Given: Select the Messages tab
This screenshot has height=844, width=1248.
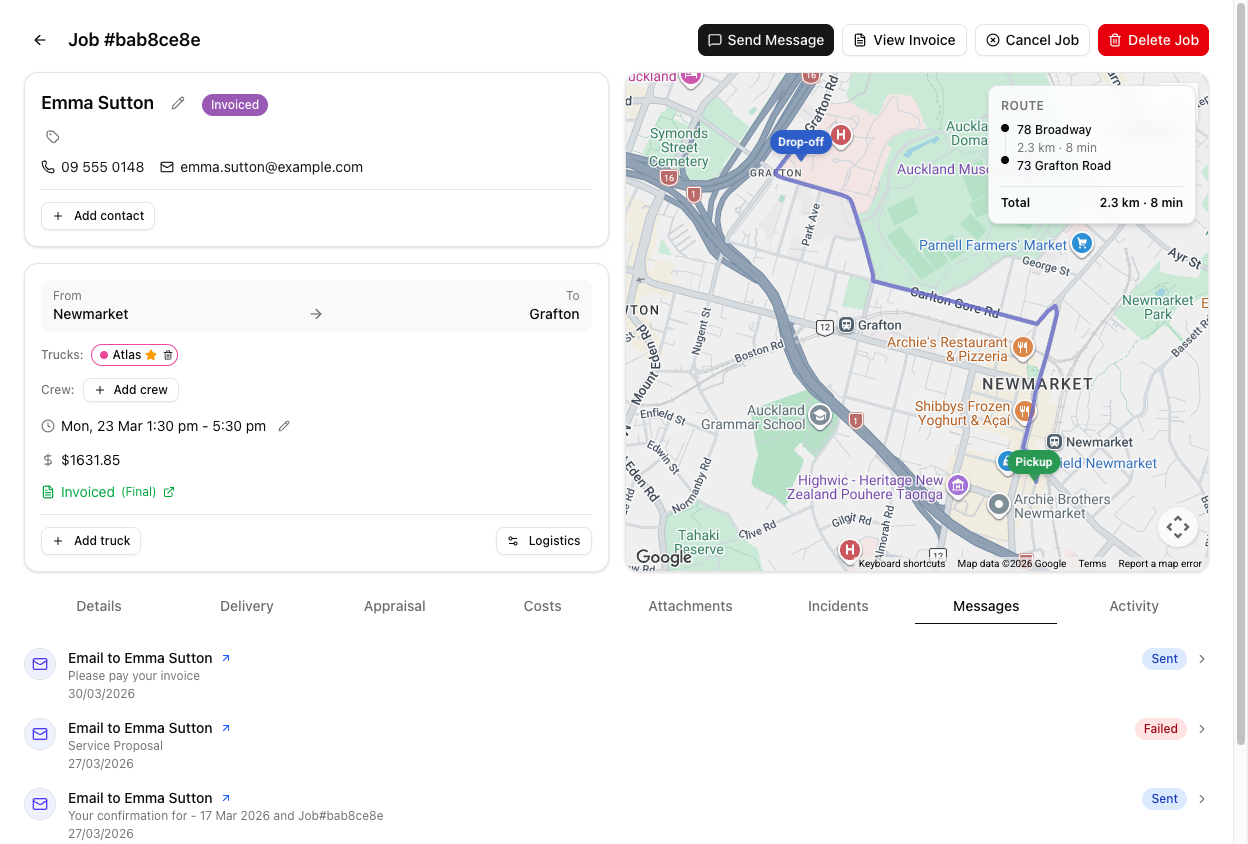Looking at the screenshot, I should click(986, 606).
